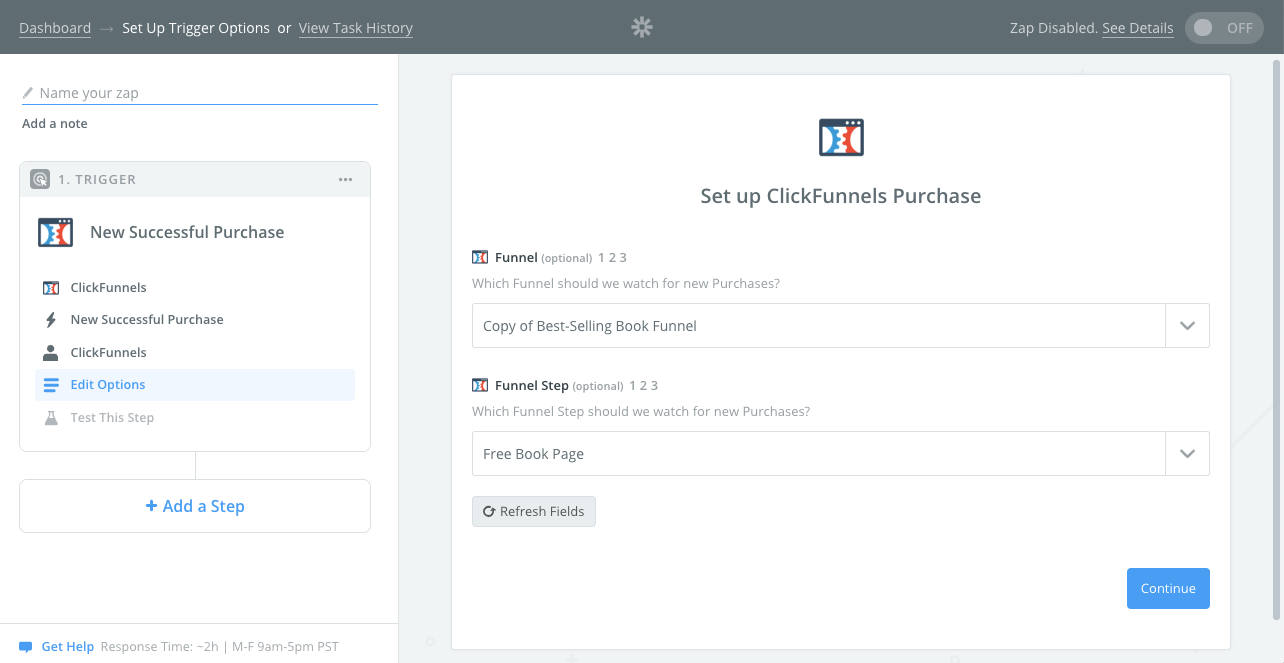
Task: Click the person account icon in sidebar
Action: coord(51,352)
